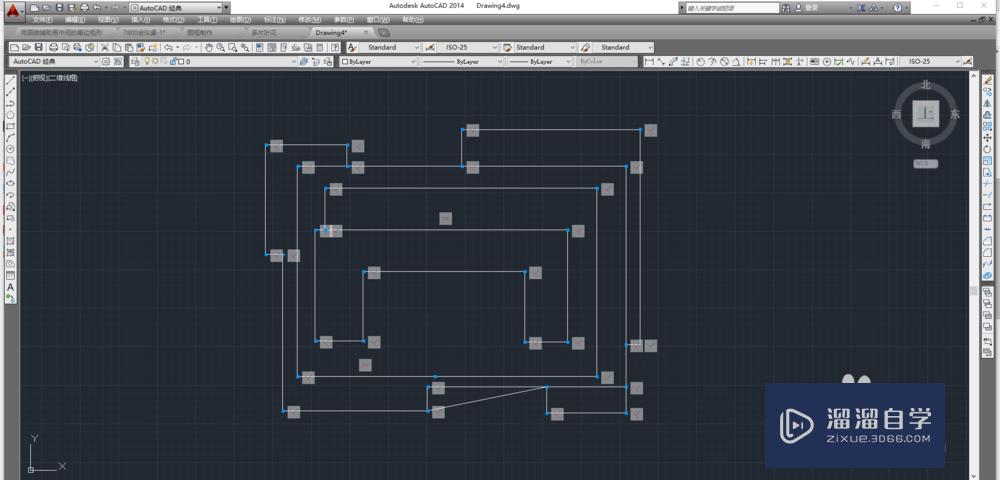
Task: Select the Spline tool in draw toolbar
Action: click(x=10, y=172)
